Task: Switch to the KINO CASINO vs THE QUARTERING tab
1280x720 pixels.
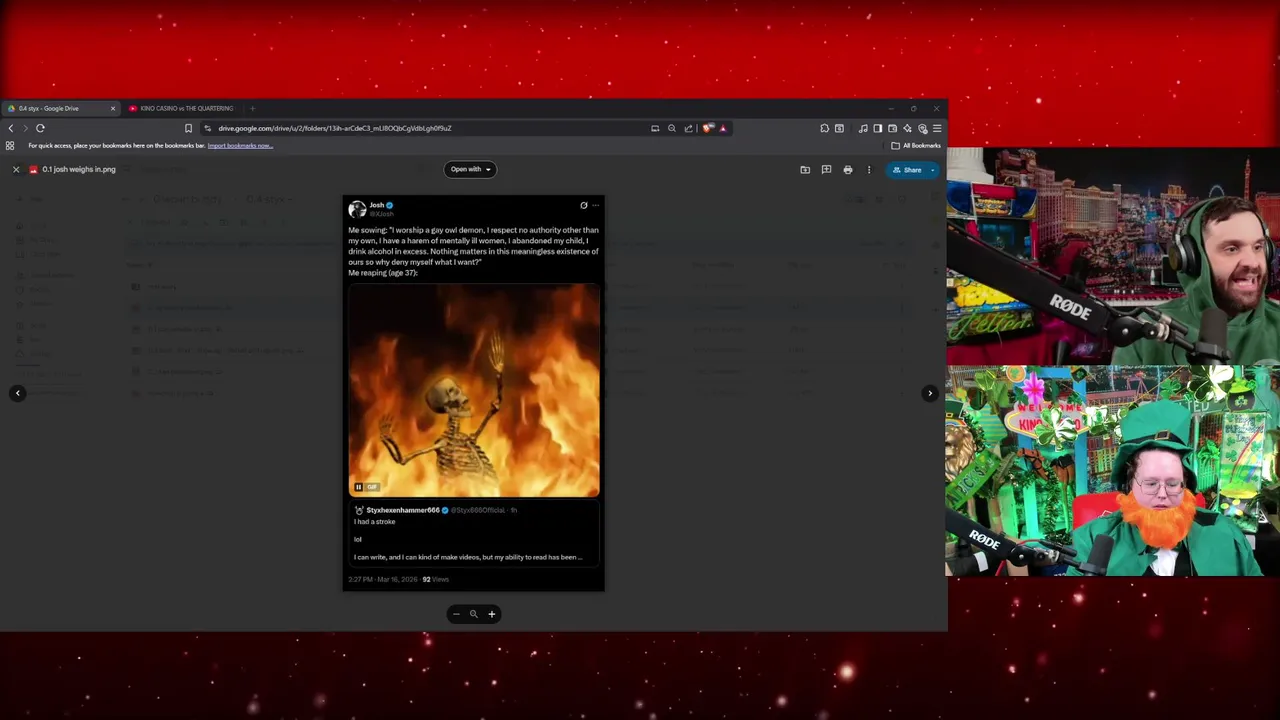Action: pyautogui.click(x=182, y=108)
